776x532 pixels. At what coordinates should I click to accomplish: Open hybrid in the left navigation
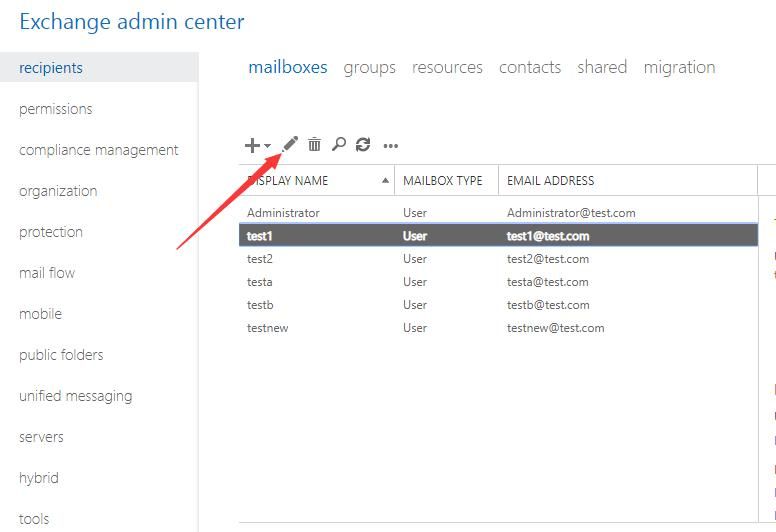(x=39, y=478)
